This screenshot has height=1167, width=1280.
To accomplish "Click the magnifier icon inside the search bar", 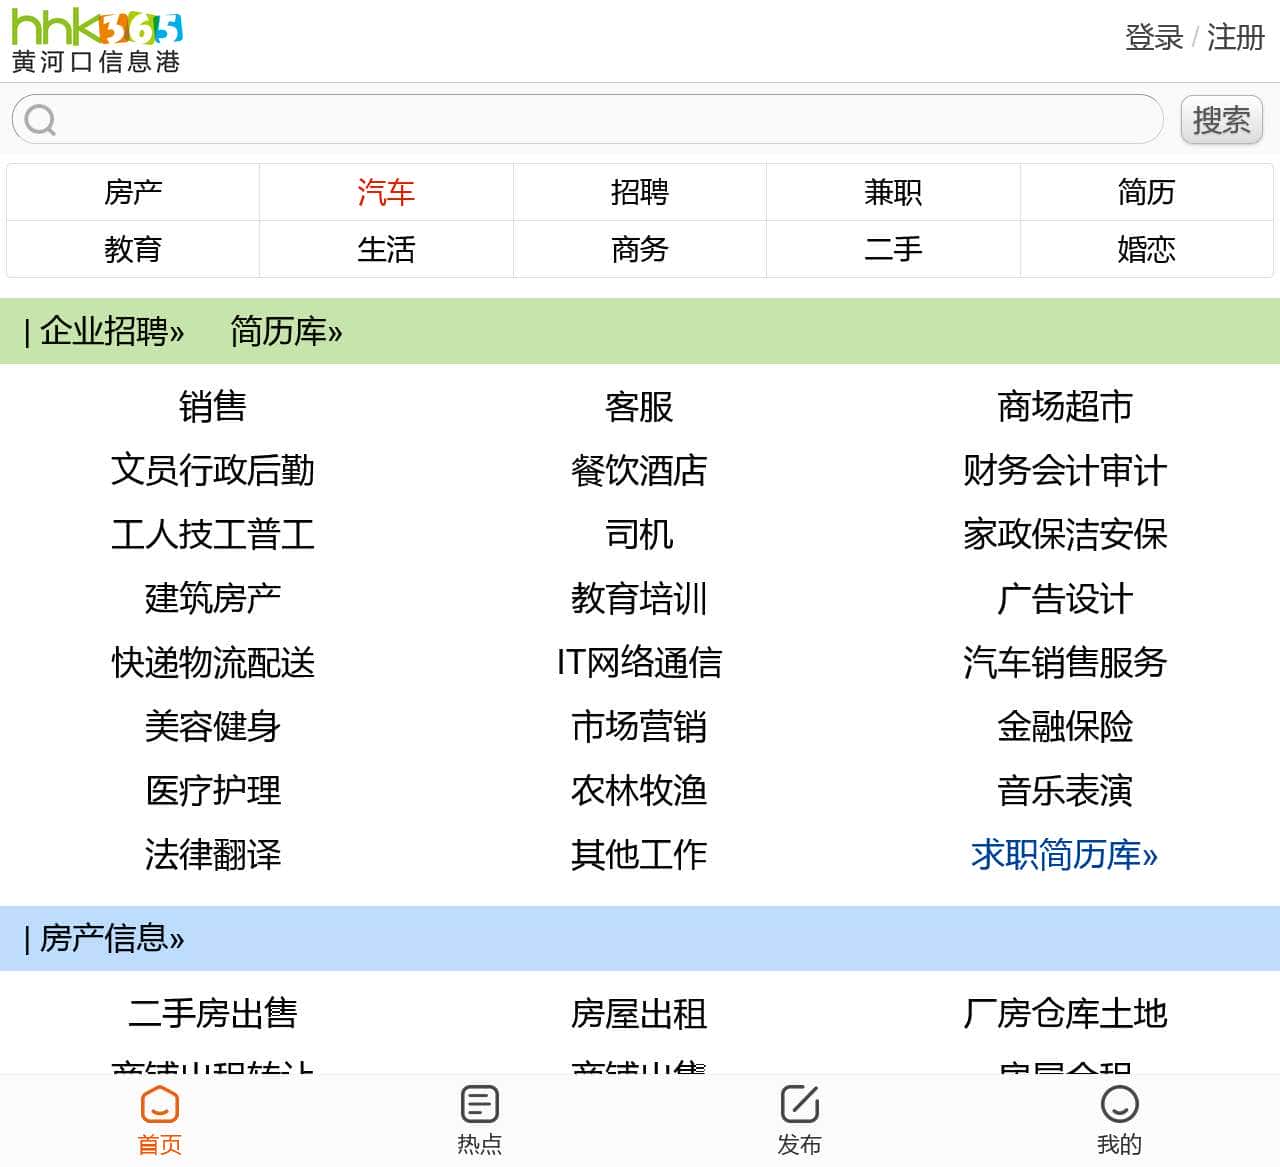I will 40,118.
